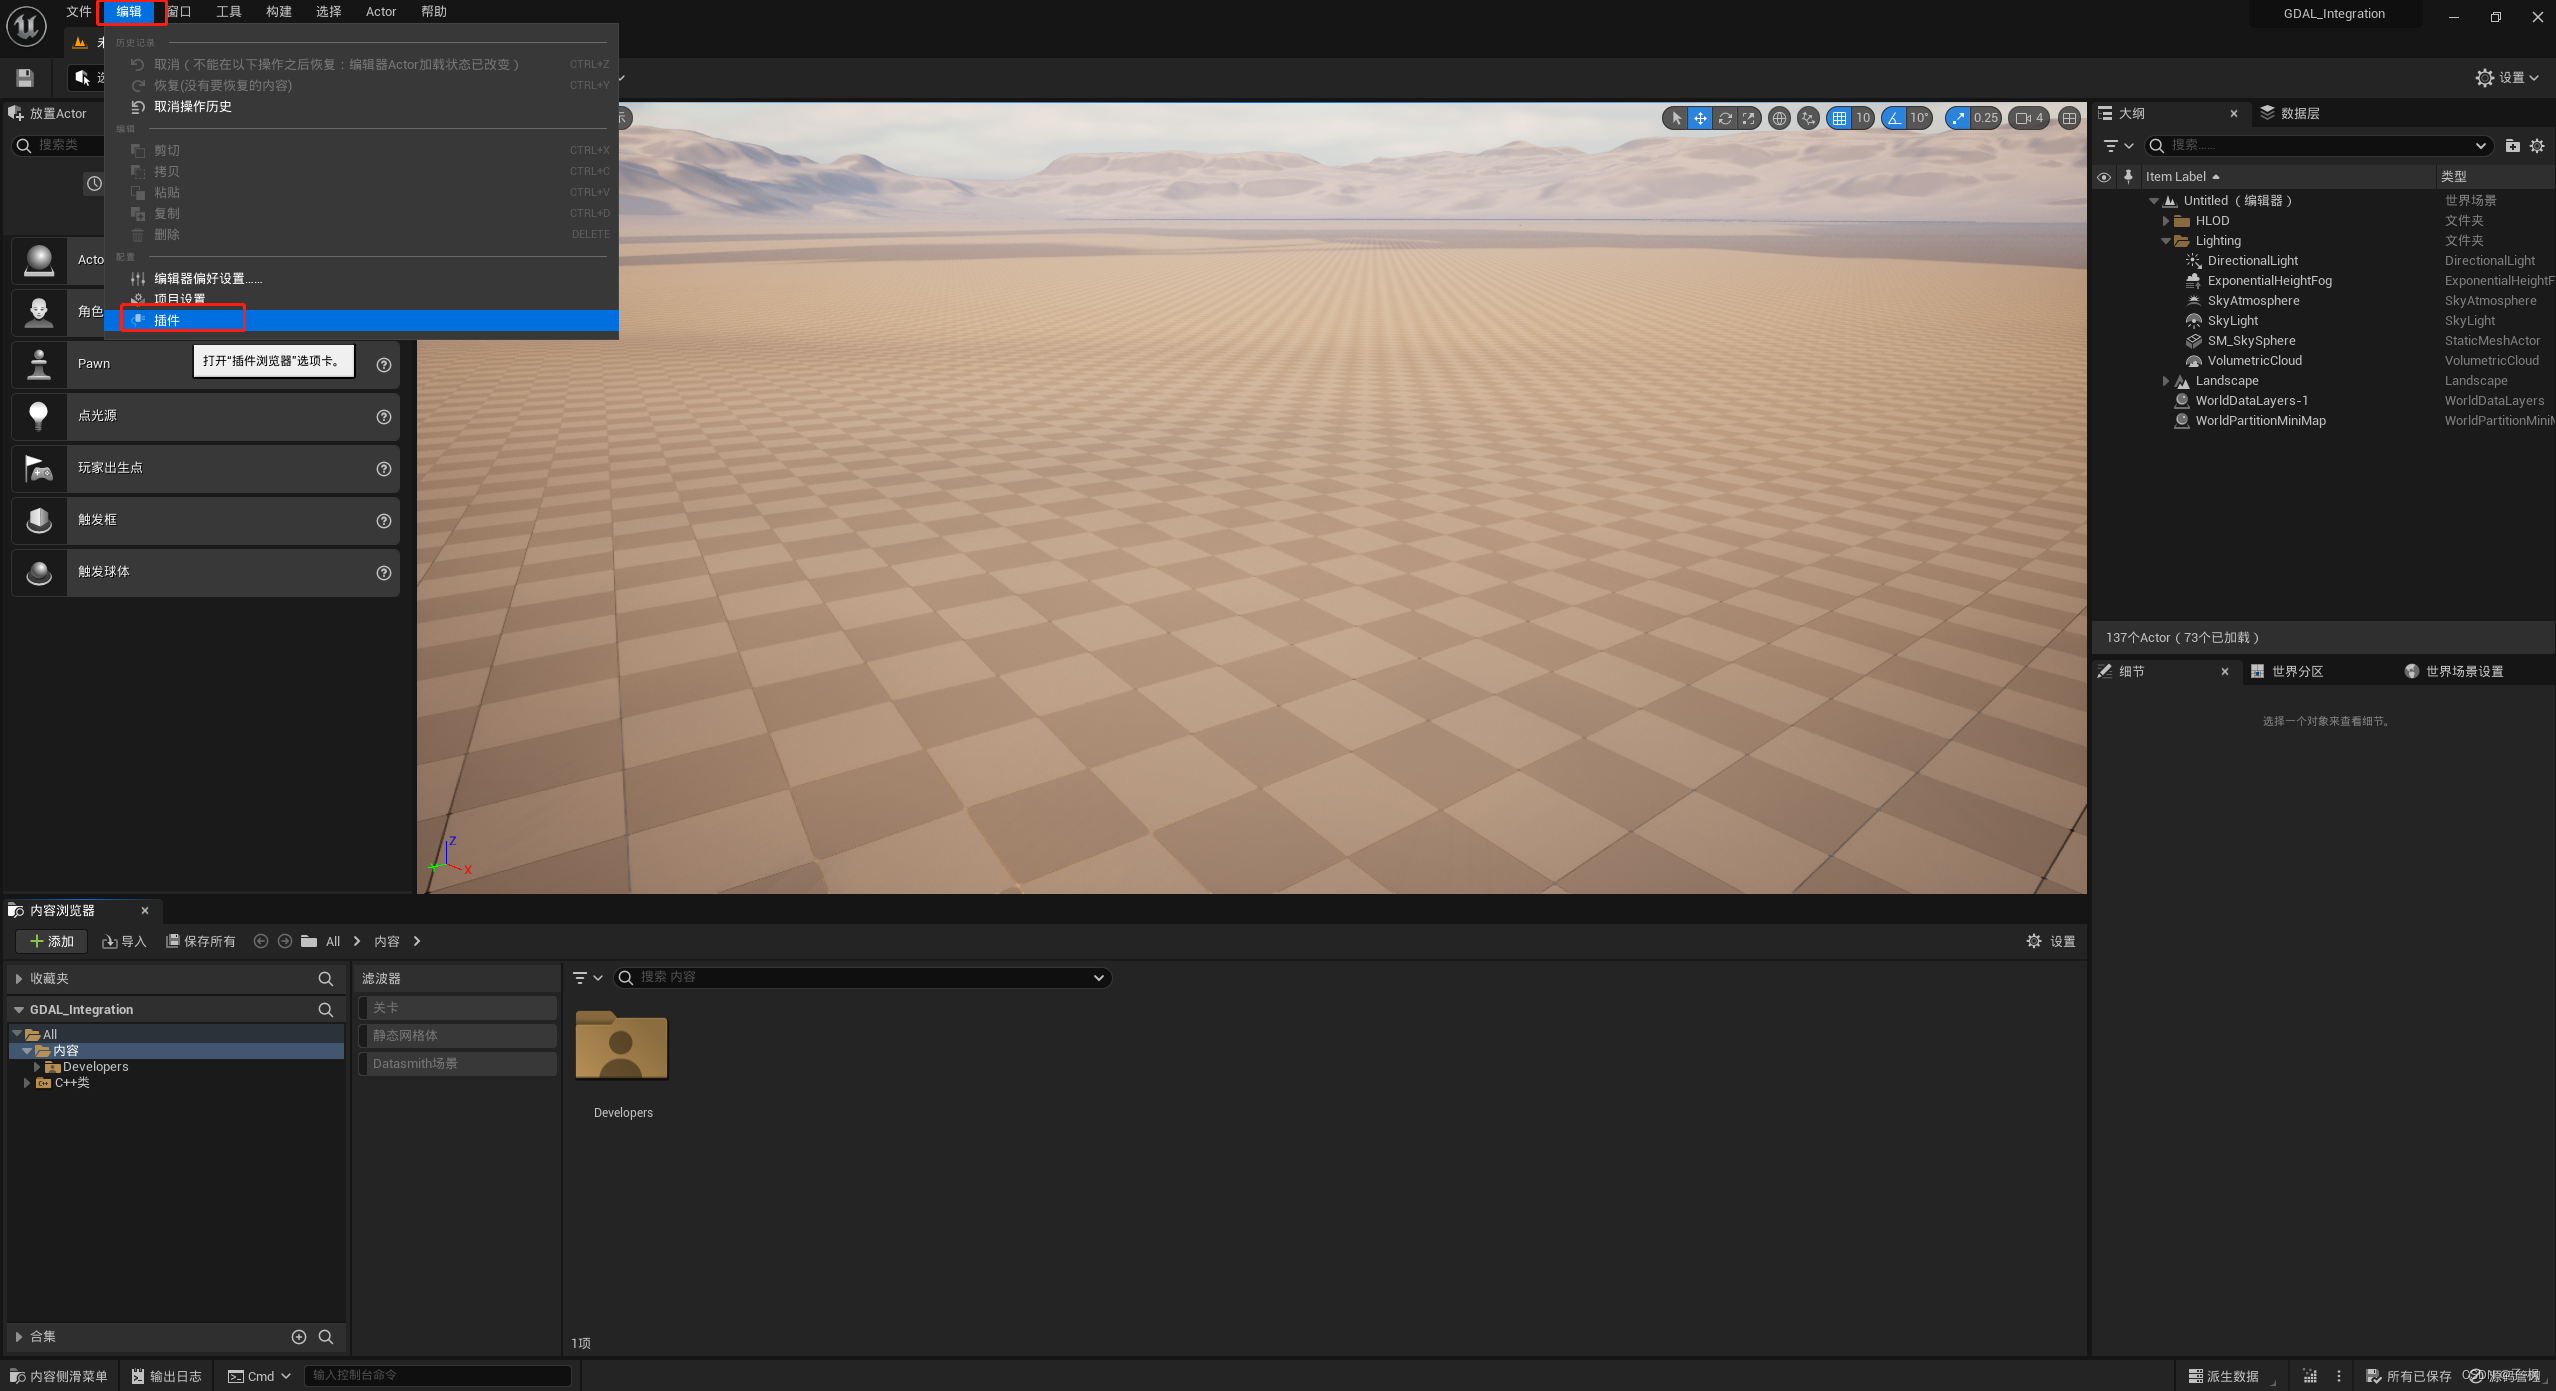Screen dimensions: 2556x1391
Task: Open the viewport layout grid icon
Action: [x=2069, y=118]
